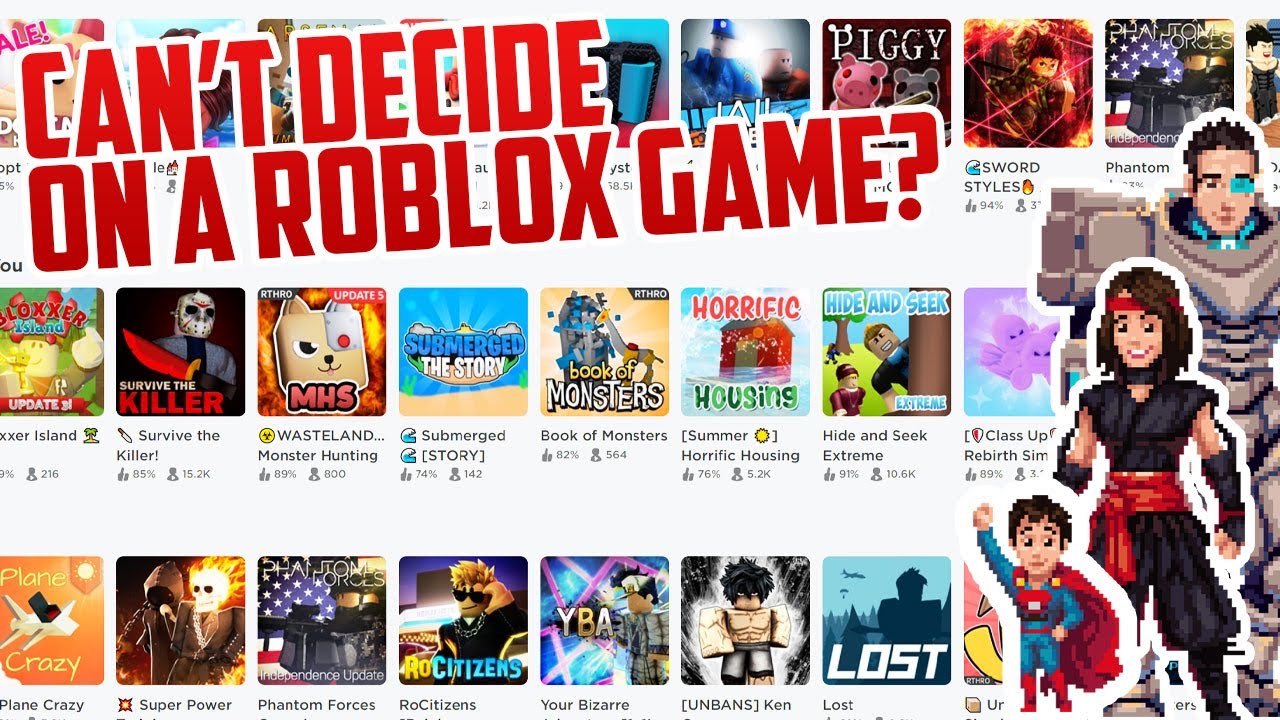Screen dimensions: 1280x720
Task: Click the Hide and Seek Extreme title link
Action: (875, 445)
